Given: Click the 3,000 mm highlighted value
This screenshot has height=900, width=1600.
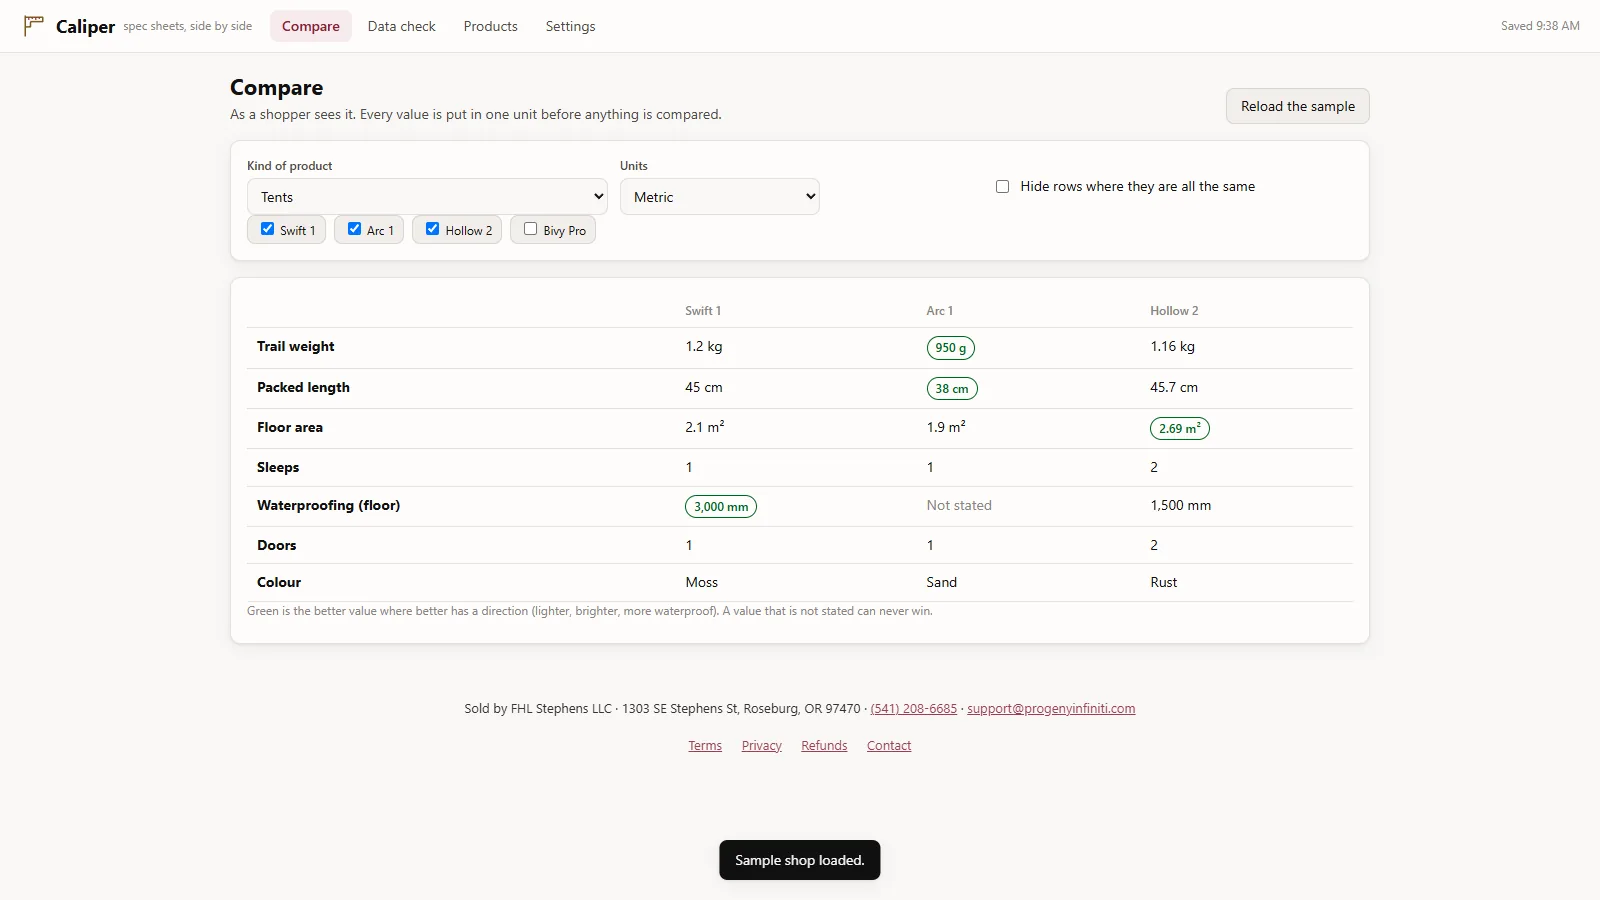Looking at the screenshot, I should click(721, 507).
